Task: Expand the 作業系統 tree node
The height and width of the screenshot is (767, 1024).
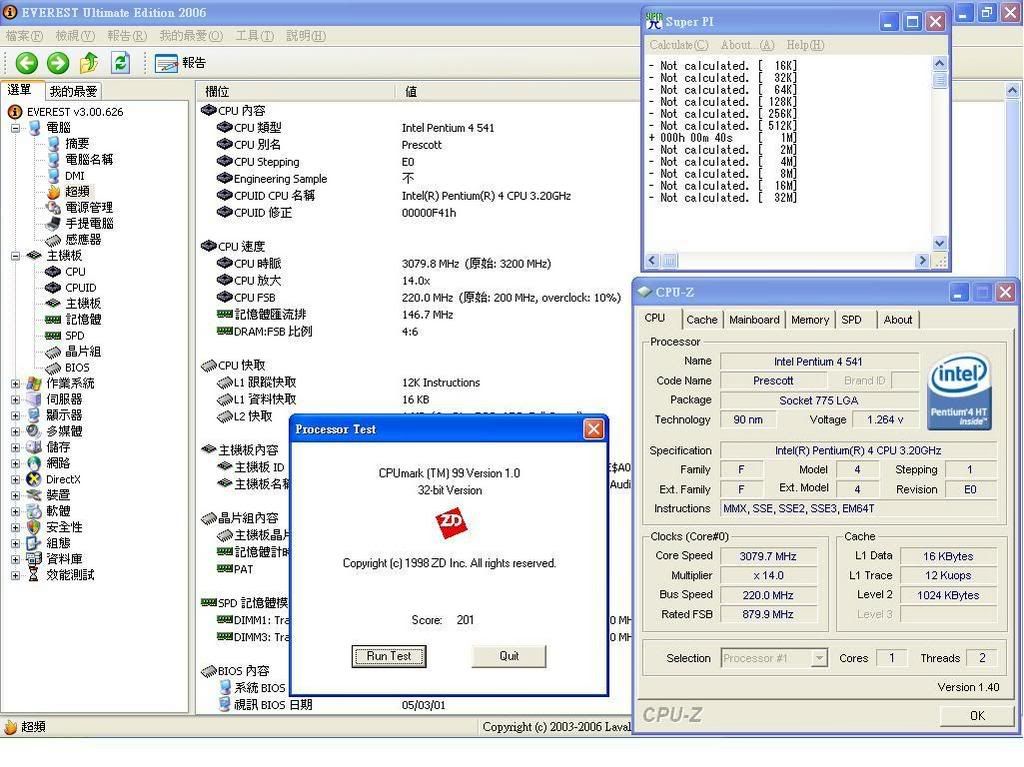Action: pos(15,384)
